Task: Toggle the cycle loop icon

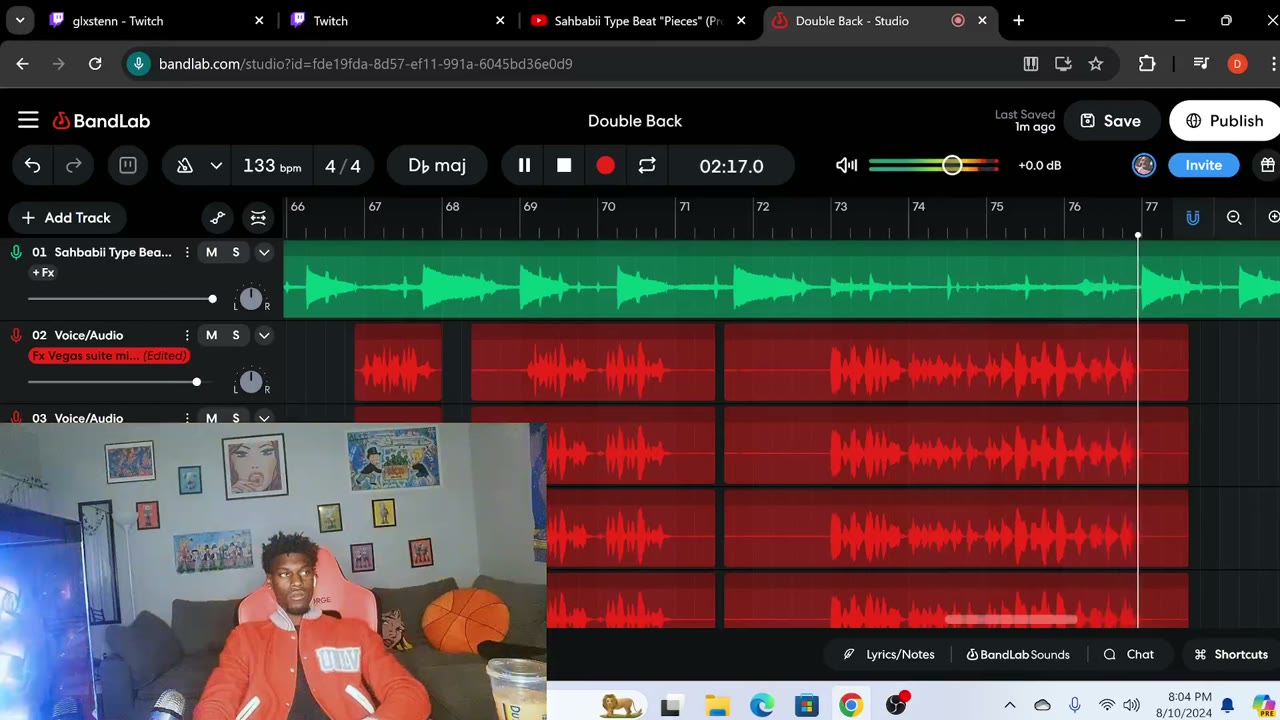Action: tap(647, 166)
